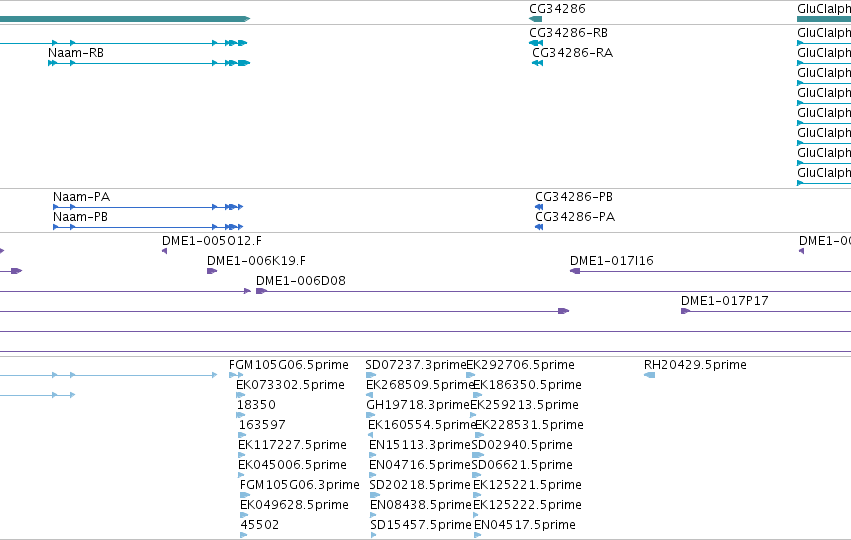Click the teal arrow glyph below CG34286 gene label

click(x=535, y=19)
